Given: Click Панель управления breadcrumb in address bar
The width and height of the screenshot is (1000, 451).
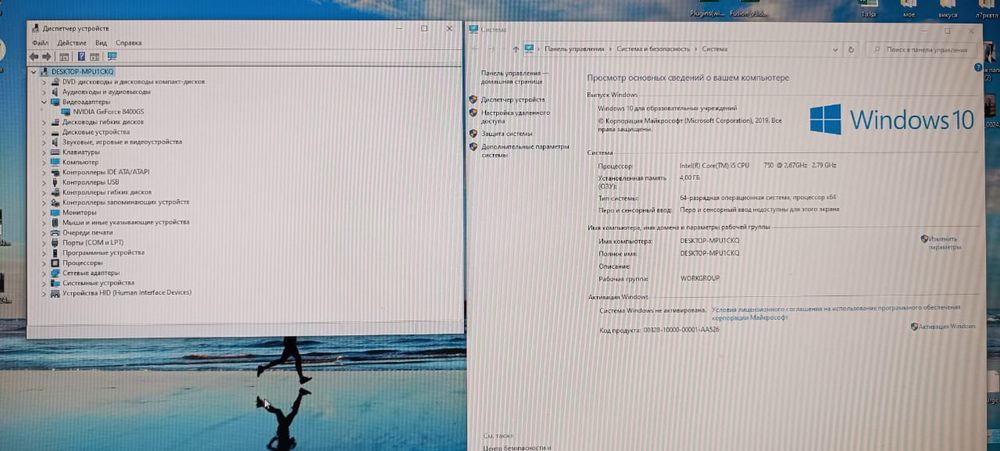Looking at the screenshot, I should [x=573, y=49].
